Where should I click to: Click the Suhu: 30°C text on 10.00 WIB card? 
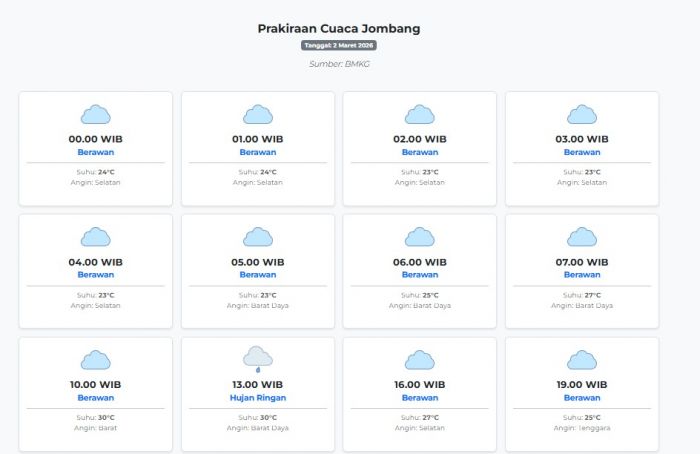pyautogui.click(x=96, y=417)
